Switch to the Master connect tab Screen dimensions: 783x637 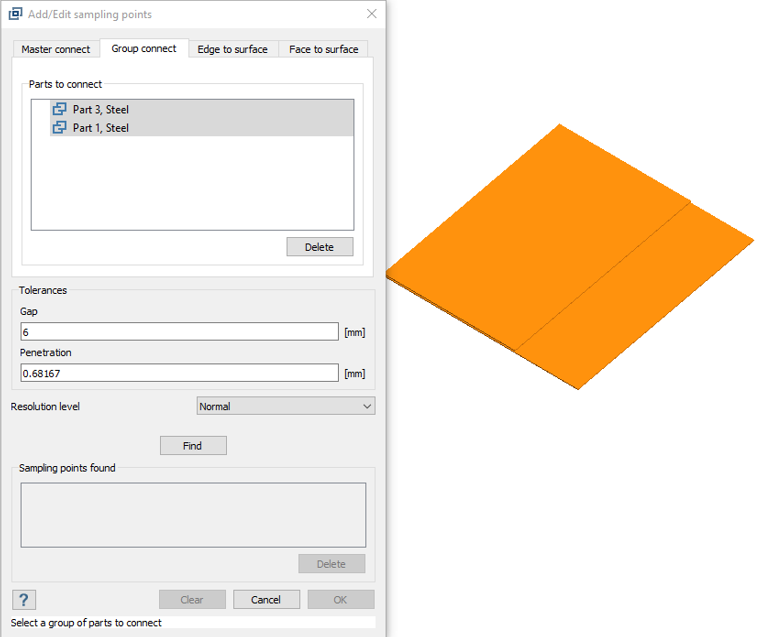(56, 49)
